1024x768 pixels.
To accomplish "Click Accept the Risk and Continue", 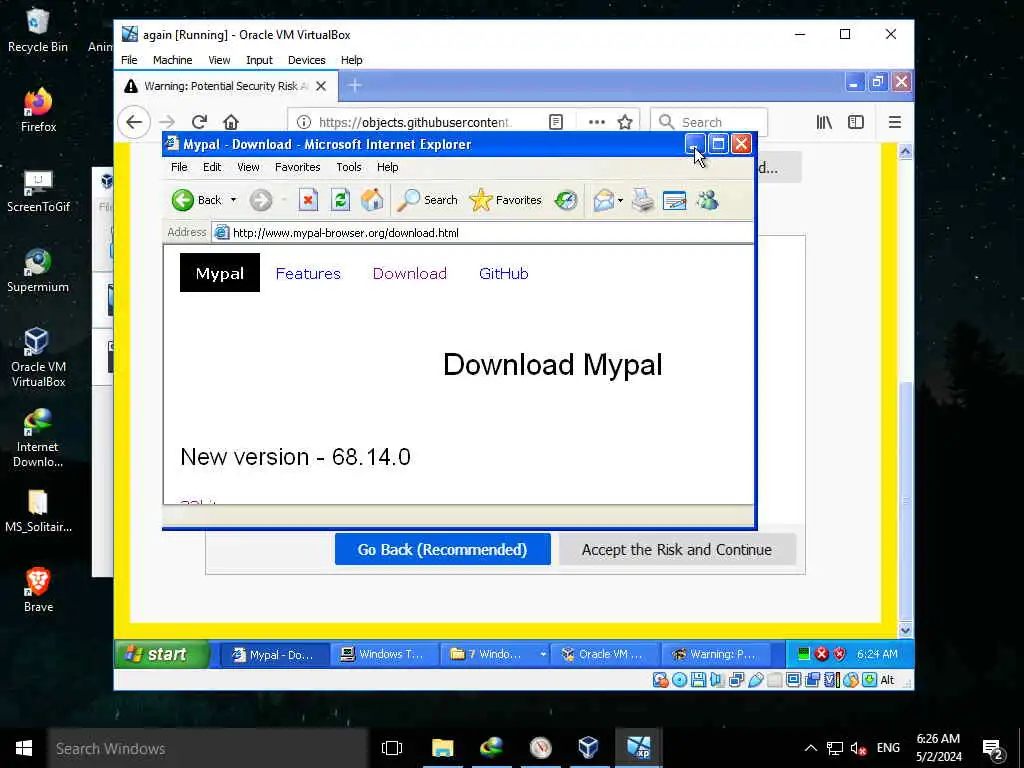I will coord(677,550).
